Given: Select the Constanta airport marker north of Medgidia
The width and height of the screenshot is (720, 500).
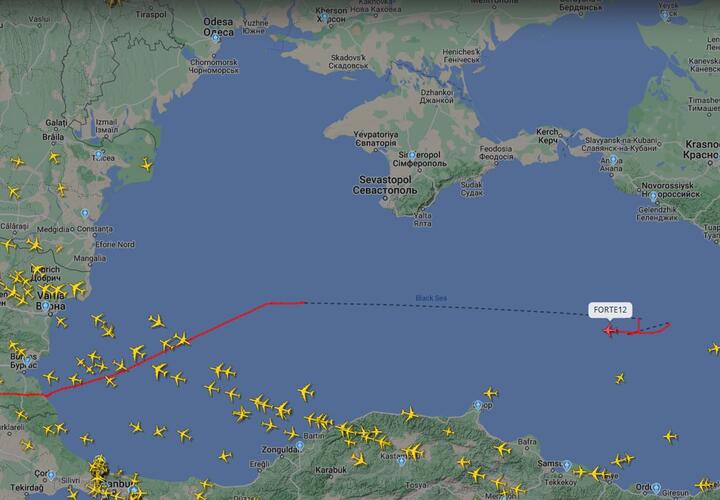Looking at the screenshot, I should (x=84, y=213).
